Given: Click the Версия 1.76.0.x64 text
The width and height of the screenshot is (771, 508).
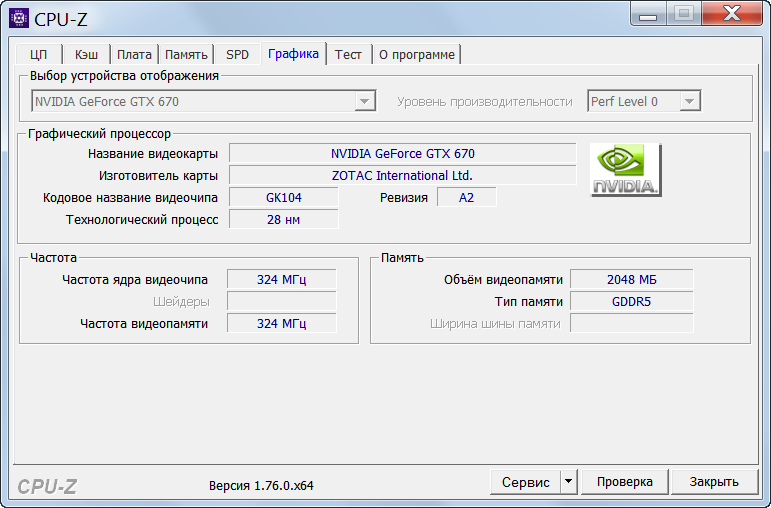Looking at the screenshot, I should click(x=261, y=486).
